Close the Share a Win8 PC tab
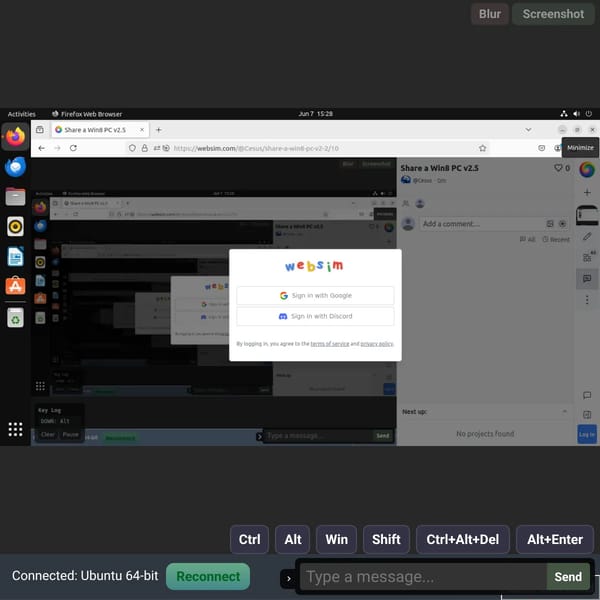 click(142, 130)
